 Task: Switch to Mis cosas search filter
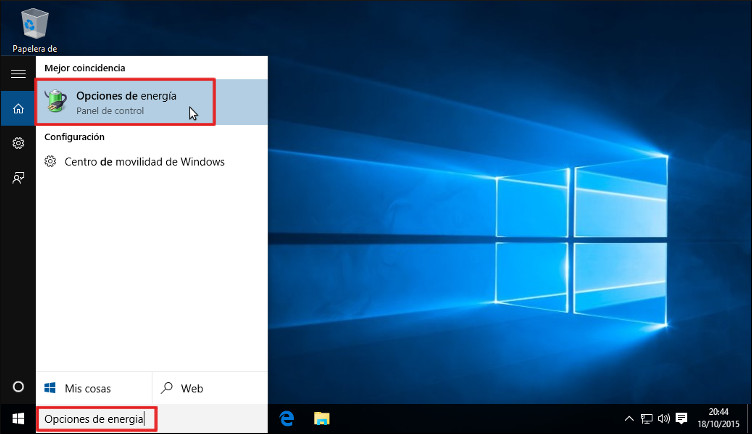[87, 388]
